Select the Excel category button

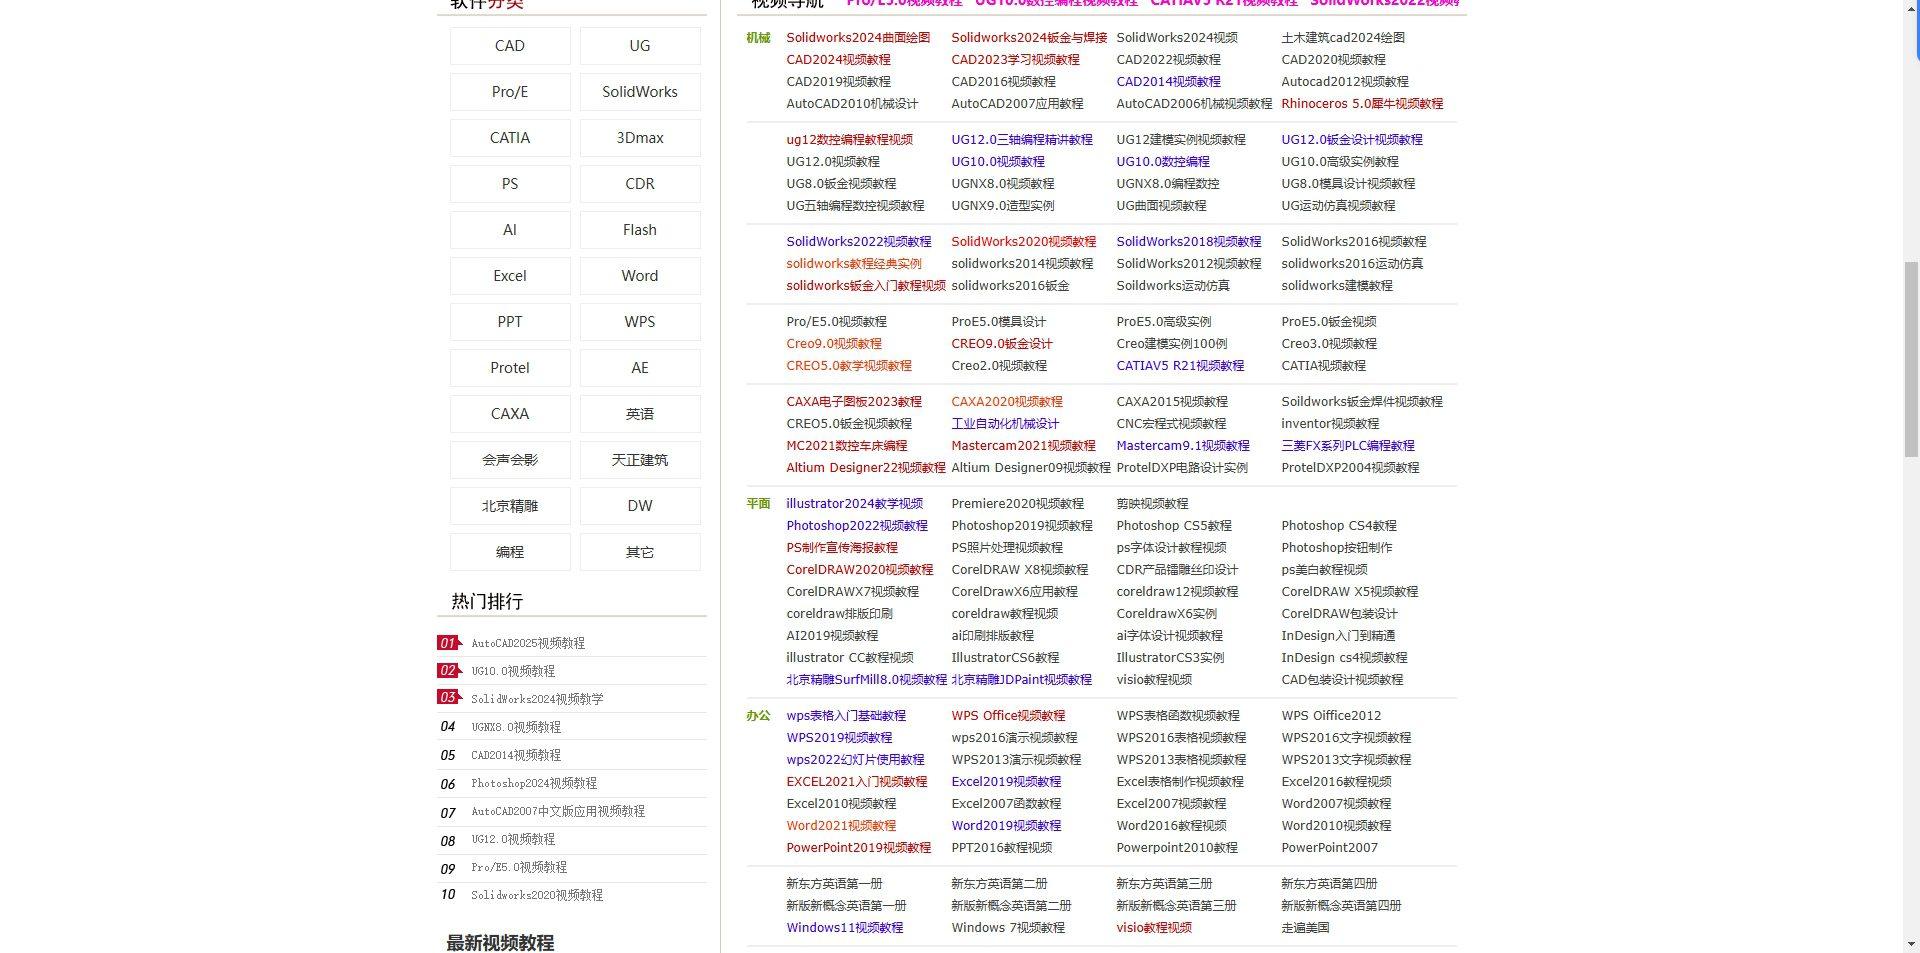[x=509, y=275]
